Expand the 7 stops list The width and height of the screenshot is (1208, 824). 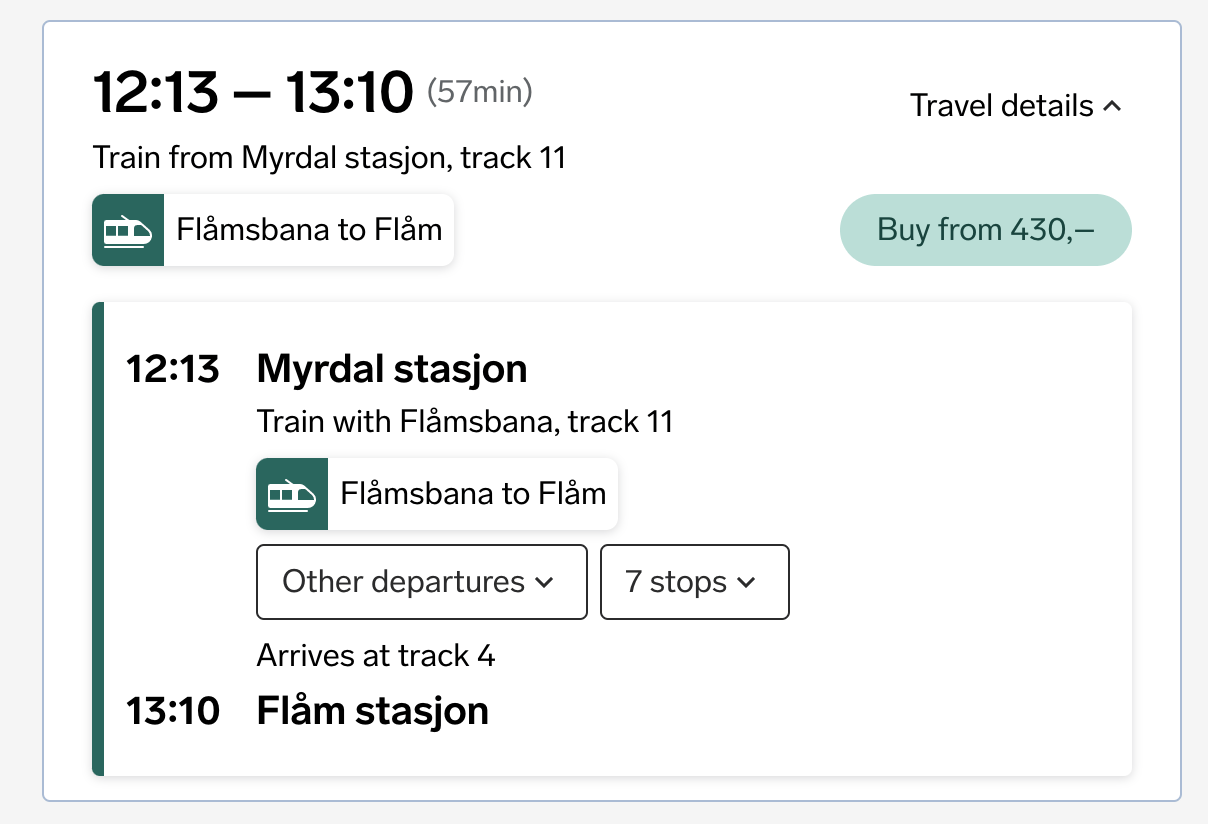click(x=695, y=582)
